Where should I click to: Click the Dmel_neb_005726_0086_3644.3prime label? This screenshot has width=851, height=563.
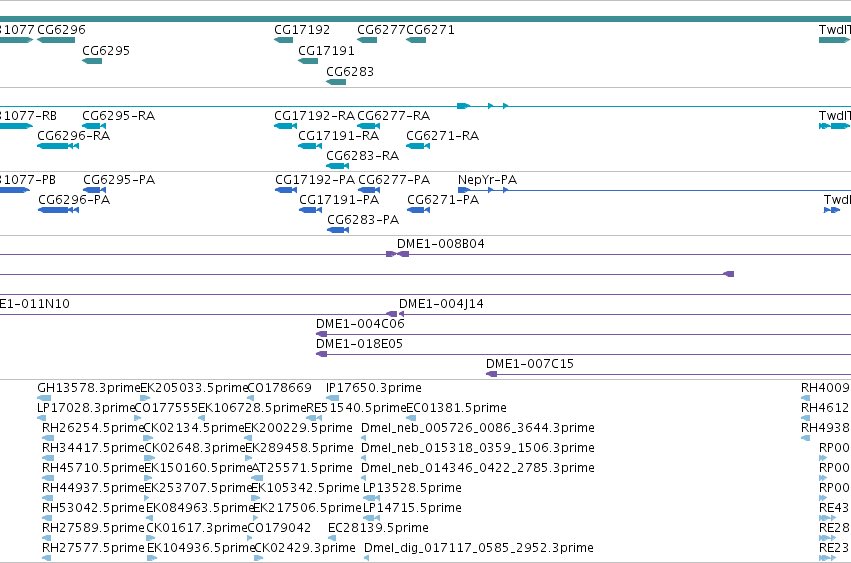[x=478, y=428]
